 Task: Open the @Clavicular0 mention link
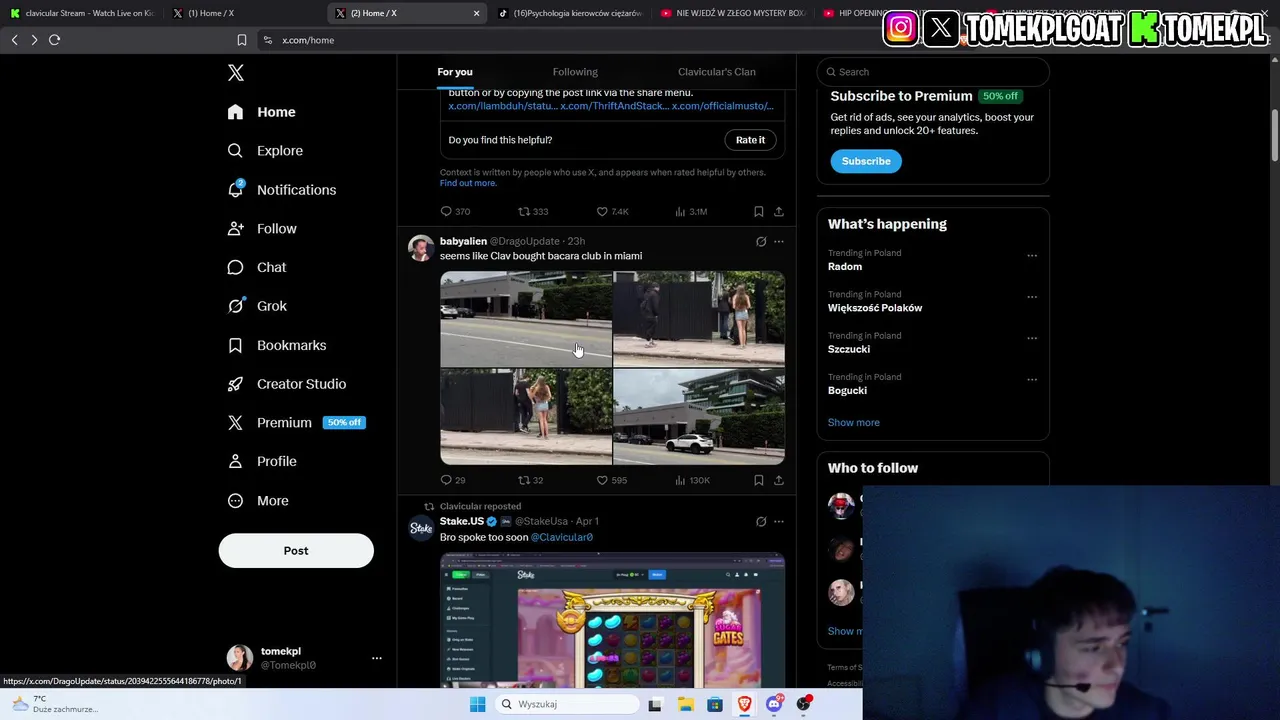[x=562, y=538]
